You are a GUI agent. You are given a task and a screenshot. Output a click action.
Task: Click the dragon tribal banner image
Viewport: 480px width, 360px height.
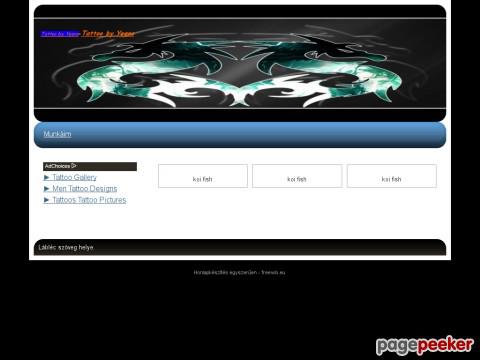pos(240,63)
